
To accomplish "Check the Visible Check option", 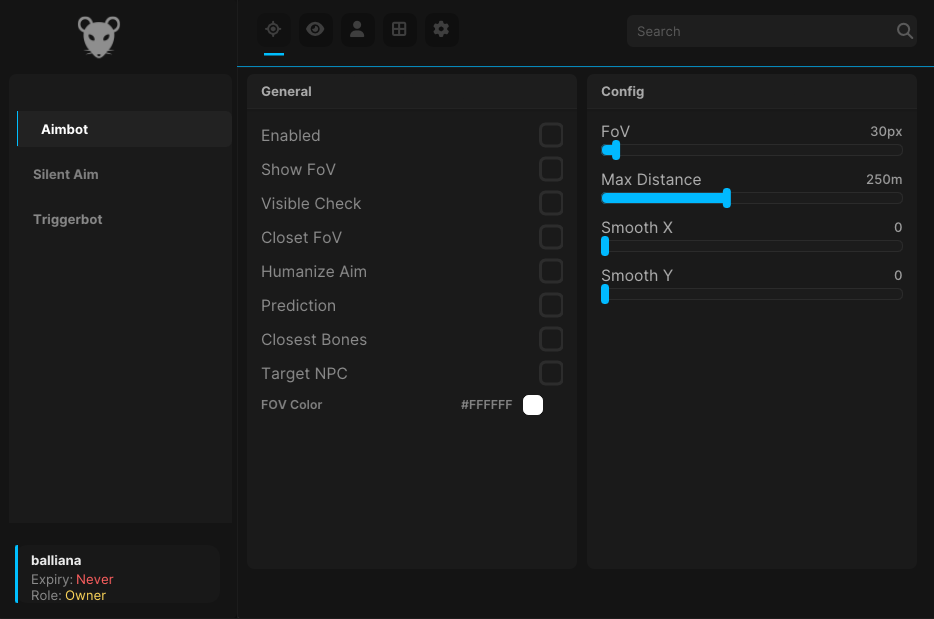I will [x=551, y=203].
